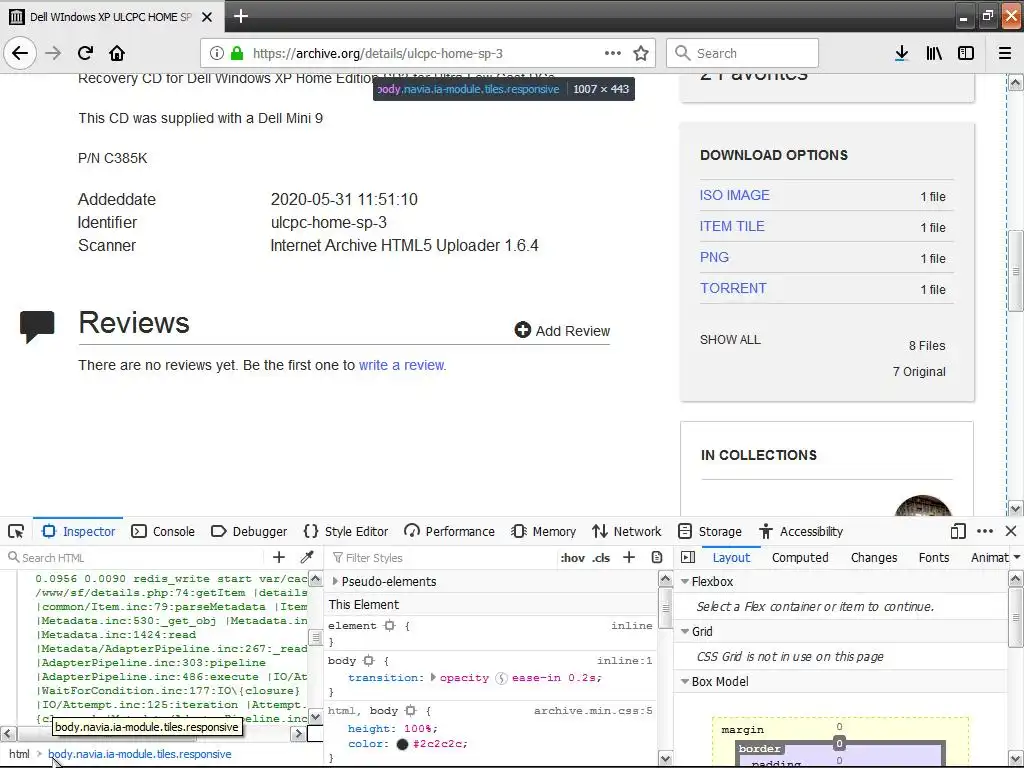The height and width of the screenshot is (768, 1024).
Task: Toggle the sidebar icon in the toolbar
Action: pyautogui.click(x=966, y=54)
